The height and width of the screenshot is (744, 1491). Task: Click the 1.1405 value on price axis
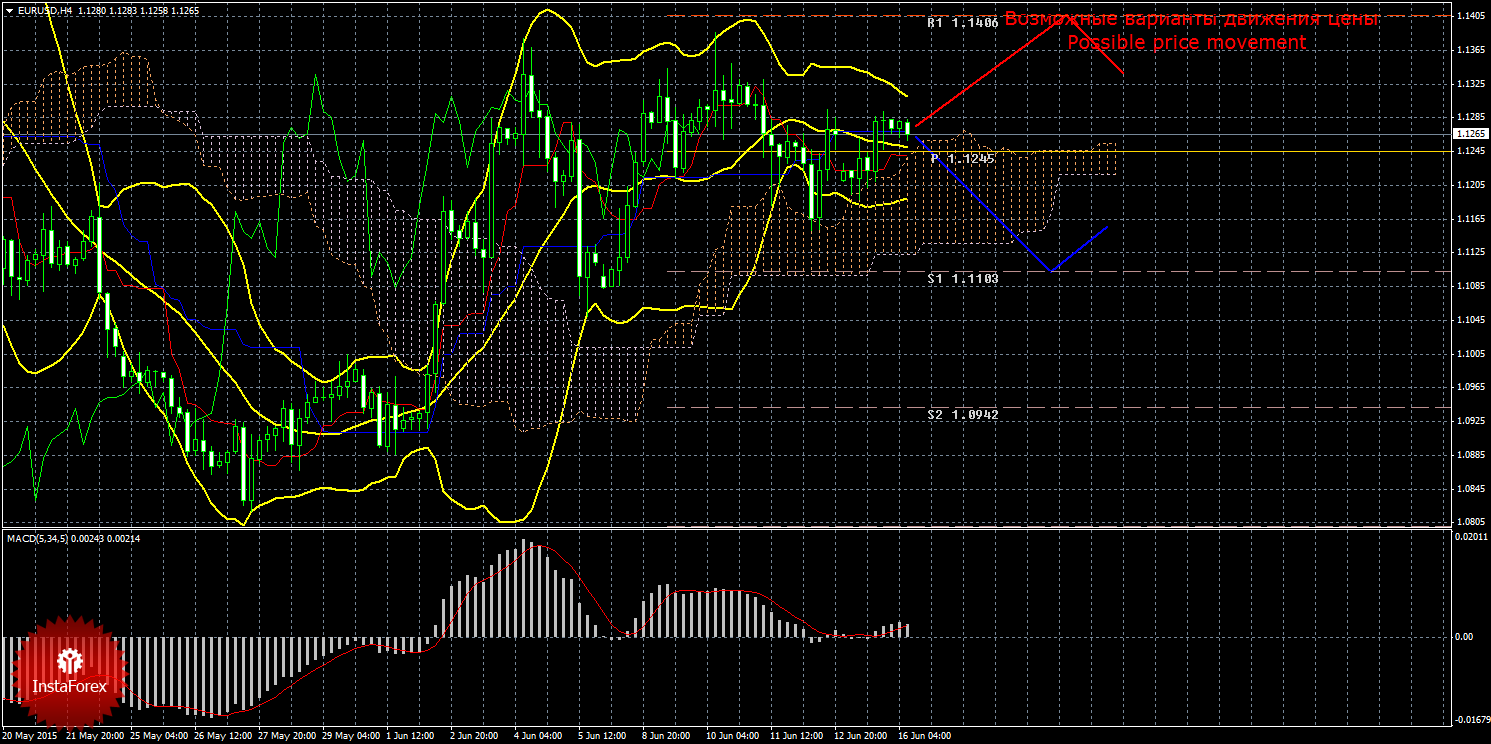(1470, 16)
